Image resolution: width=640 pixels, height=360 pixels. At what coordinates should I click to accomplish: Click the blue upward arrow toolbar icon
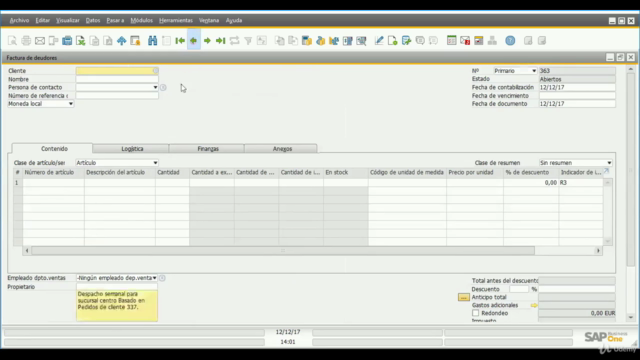coord(122,40)
